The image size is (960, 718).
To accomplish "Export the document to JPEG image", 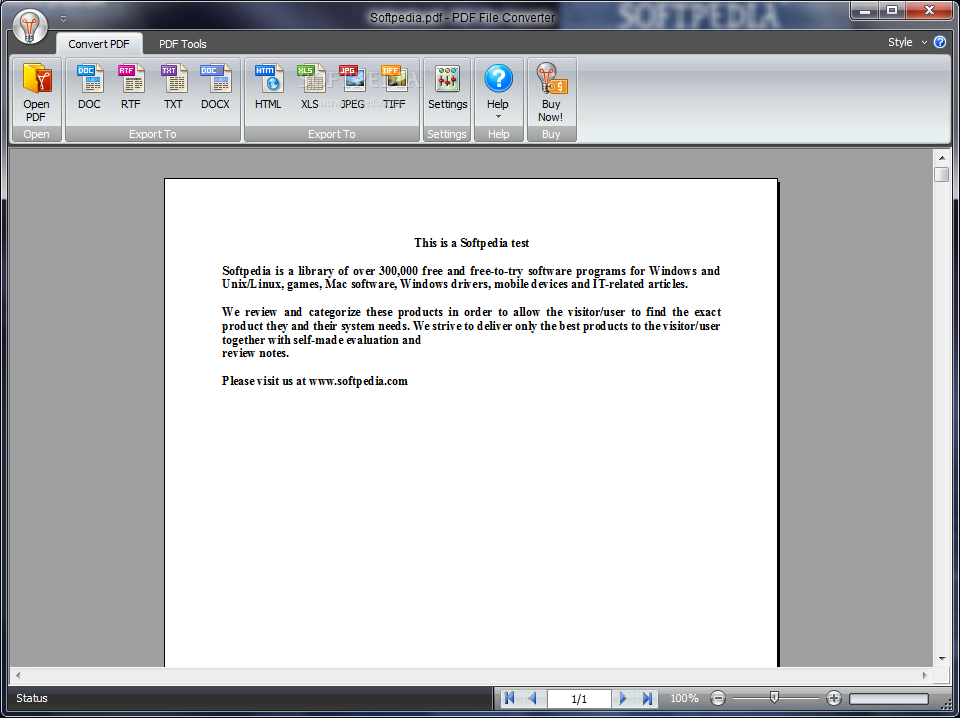I will click(x=352, y=86).
